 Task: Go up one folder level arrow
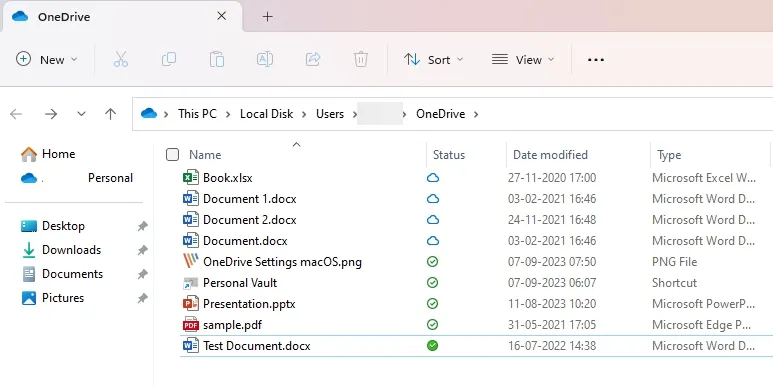(110, 114)
